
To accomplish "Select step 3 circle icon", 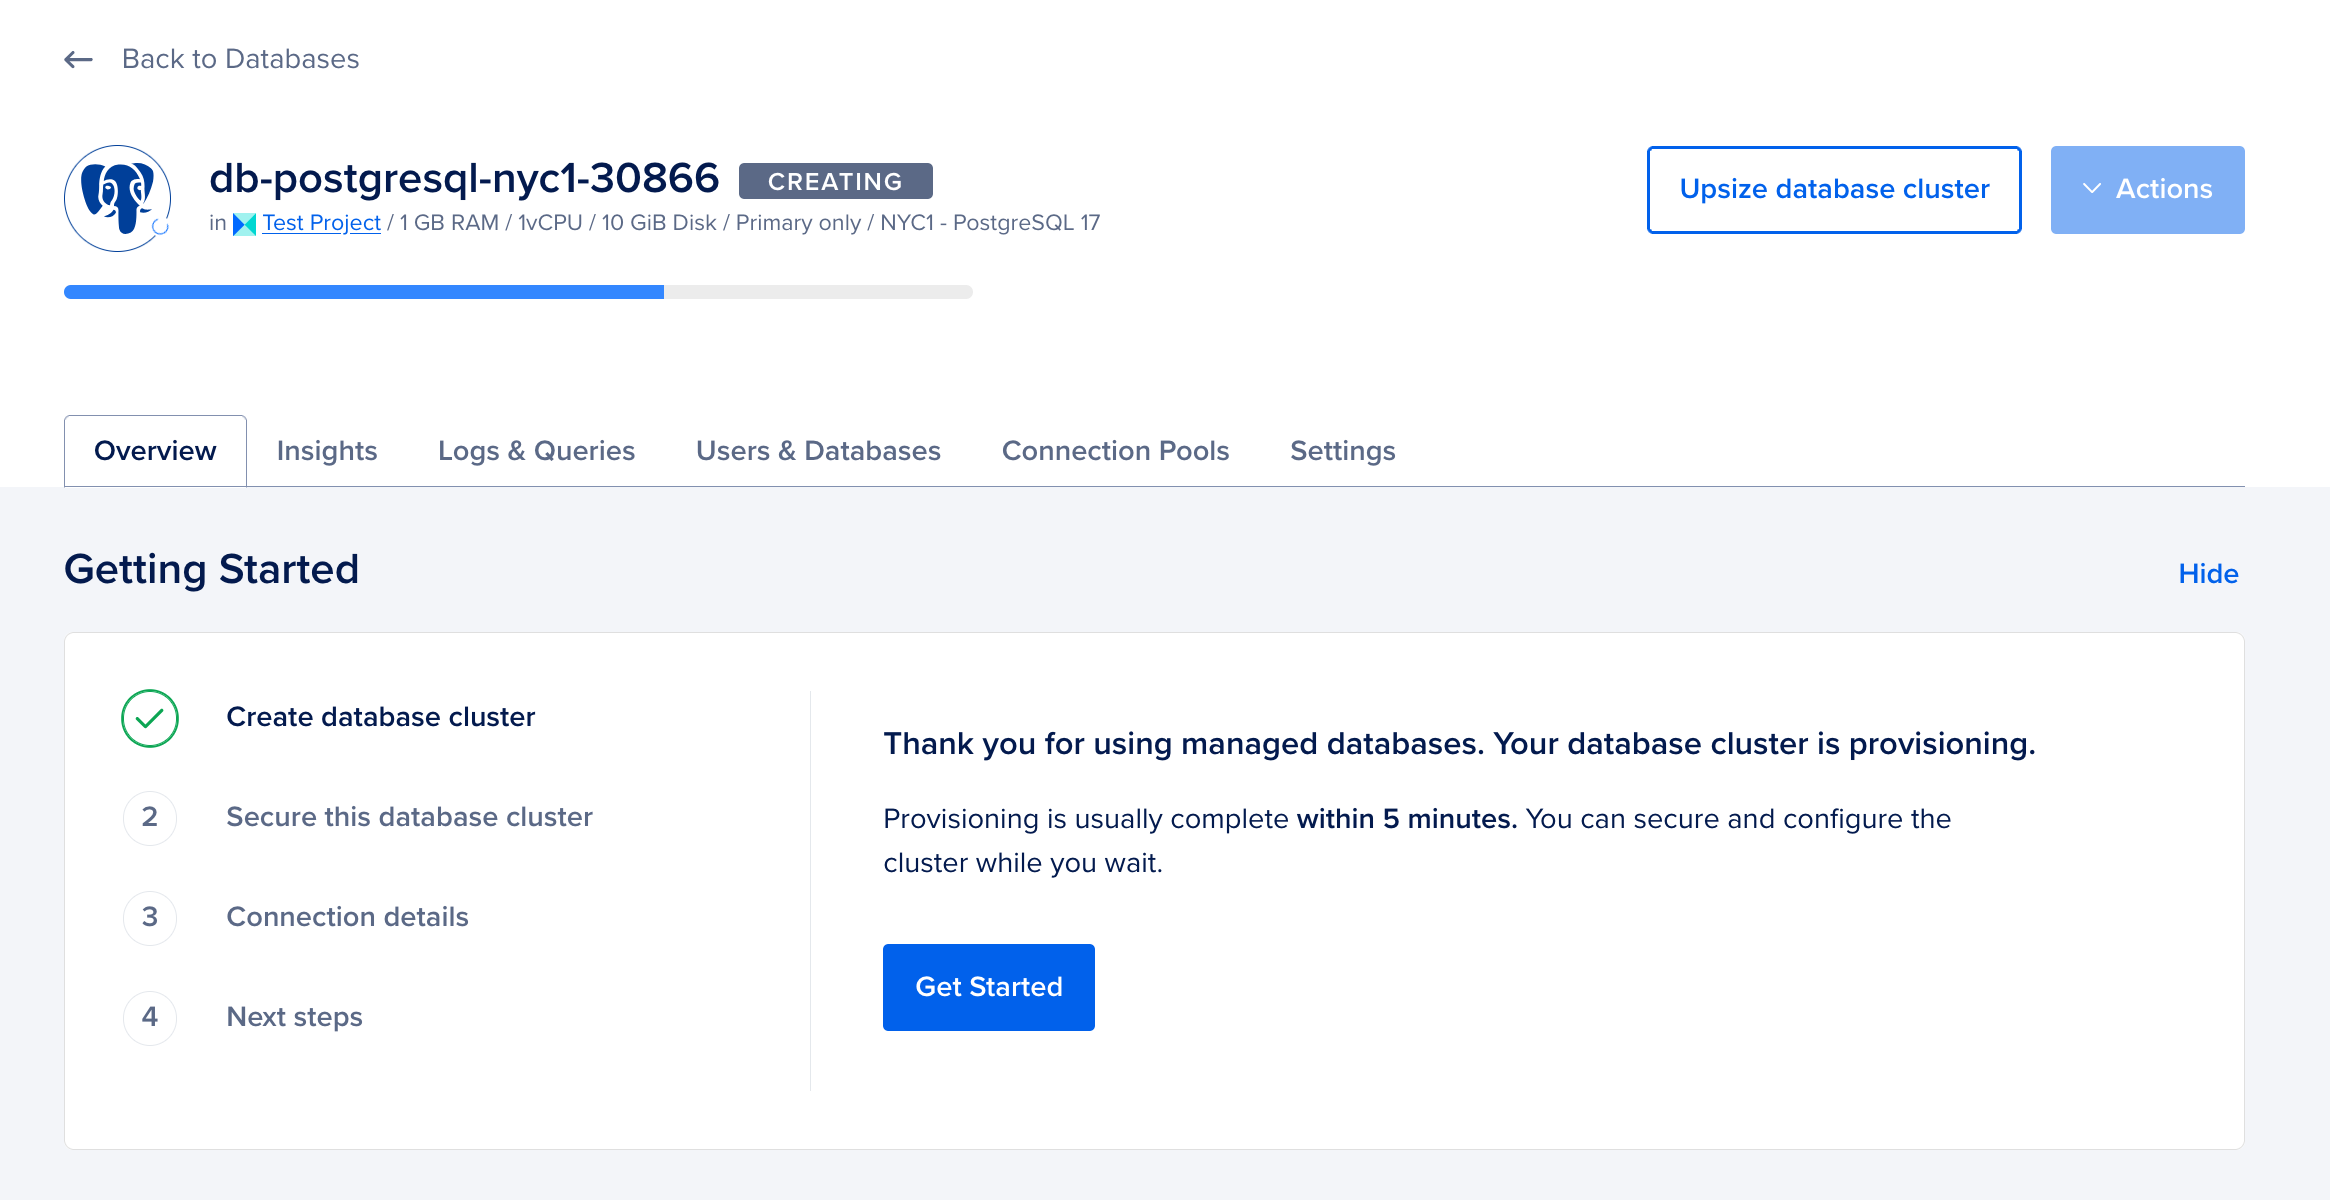I will pos(150,918).
